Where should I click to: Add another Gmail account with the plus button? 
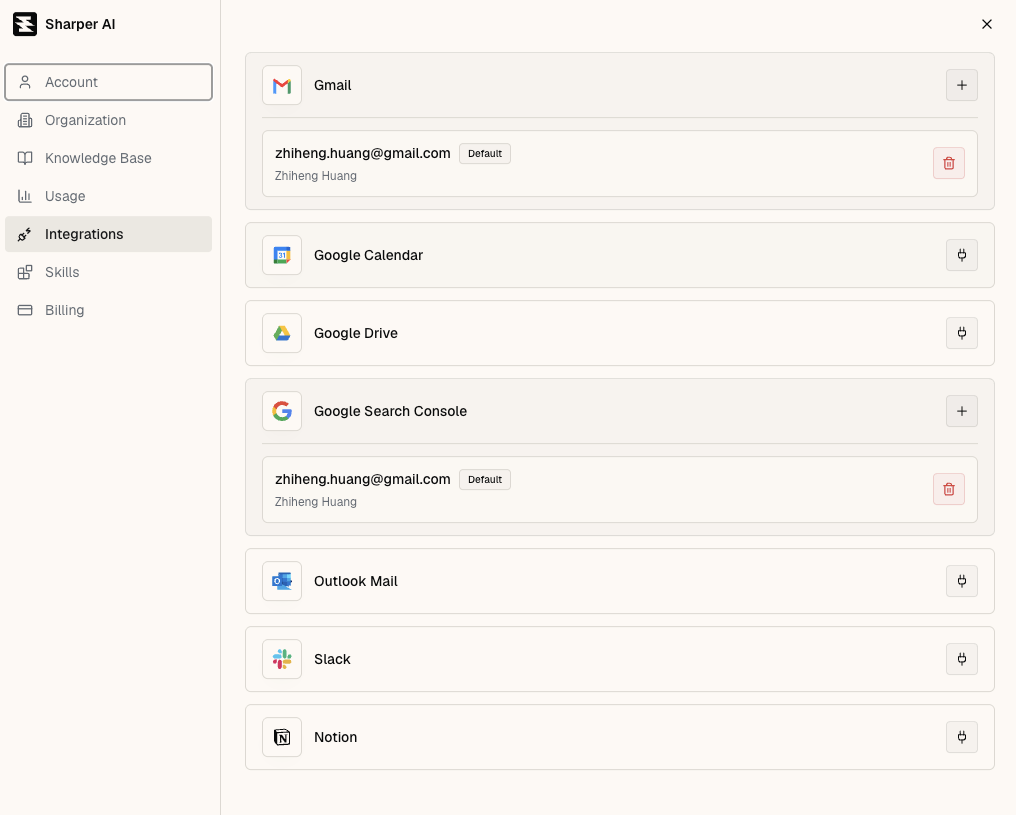coord(962,85)
